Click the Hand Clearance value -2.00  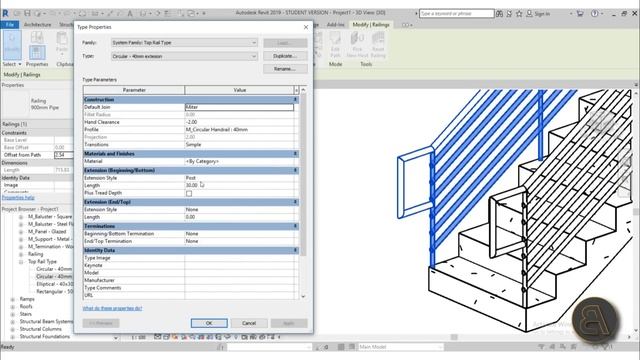(x=239, y=122)
